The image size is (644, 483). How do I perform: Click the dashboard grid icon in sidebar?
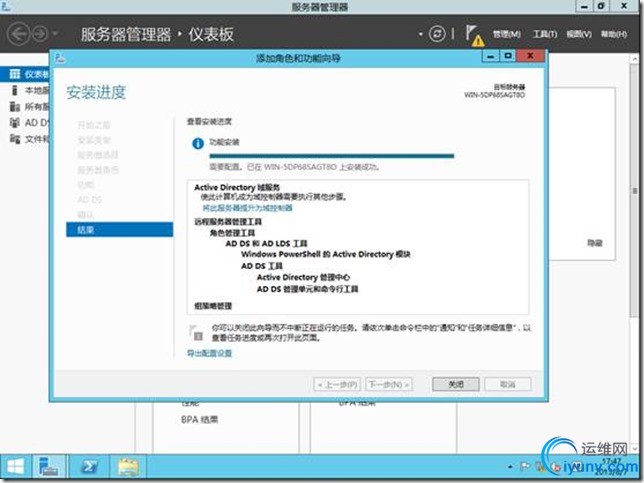click(x=15, y=74)
